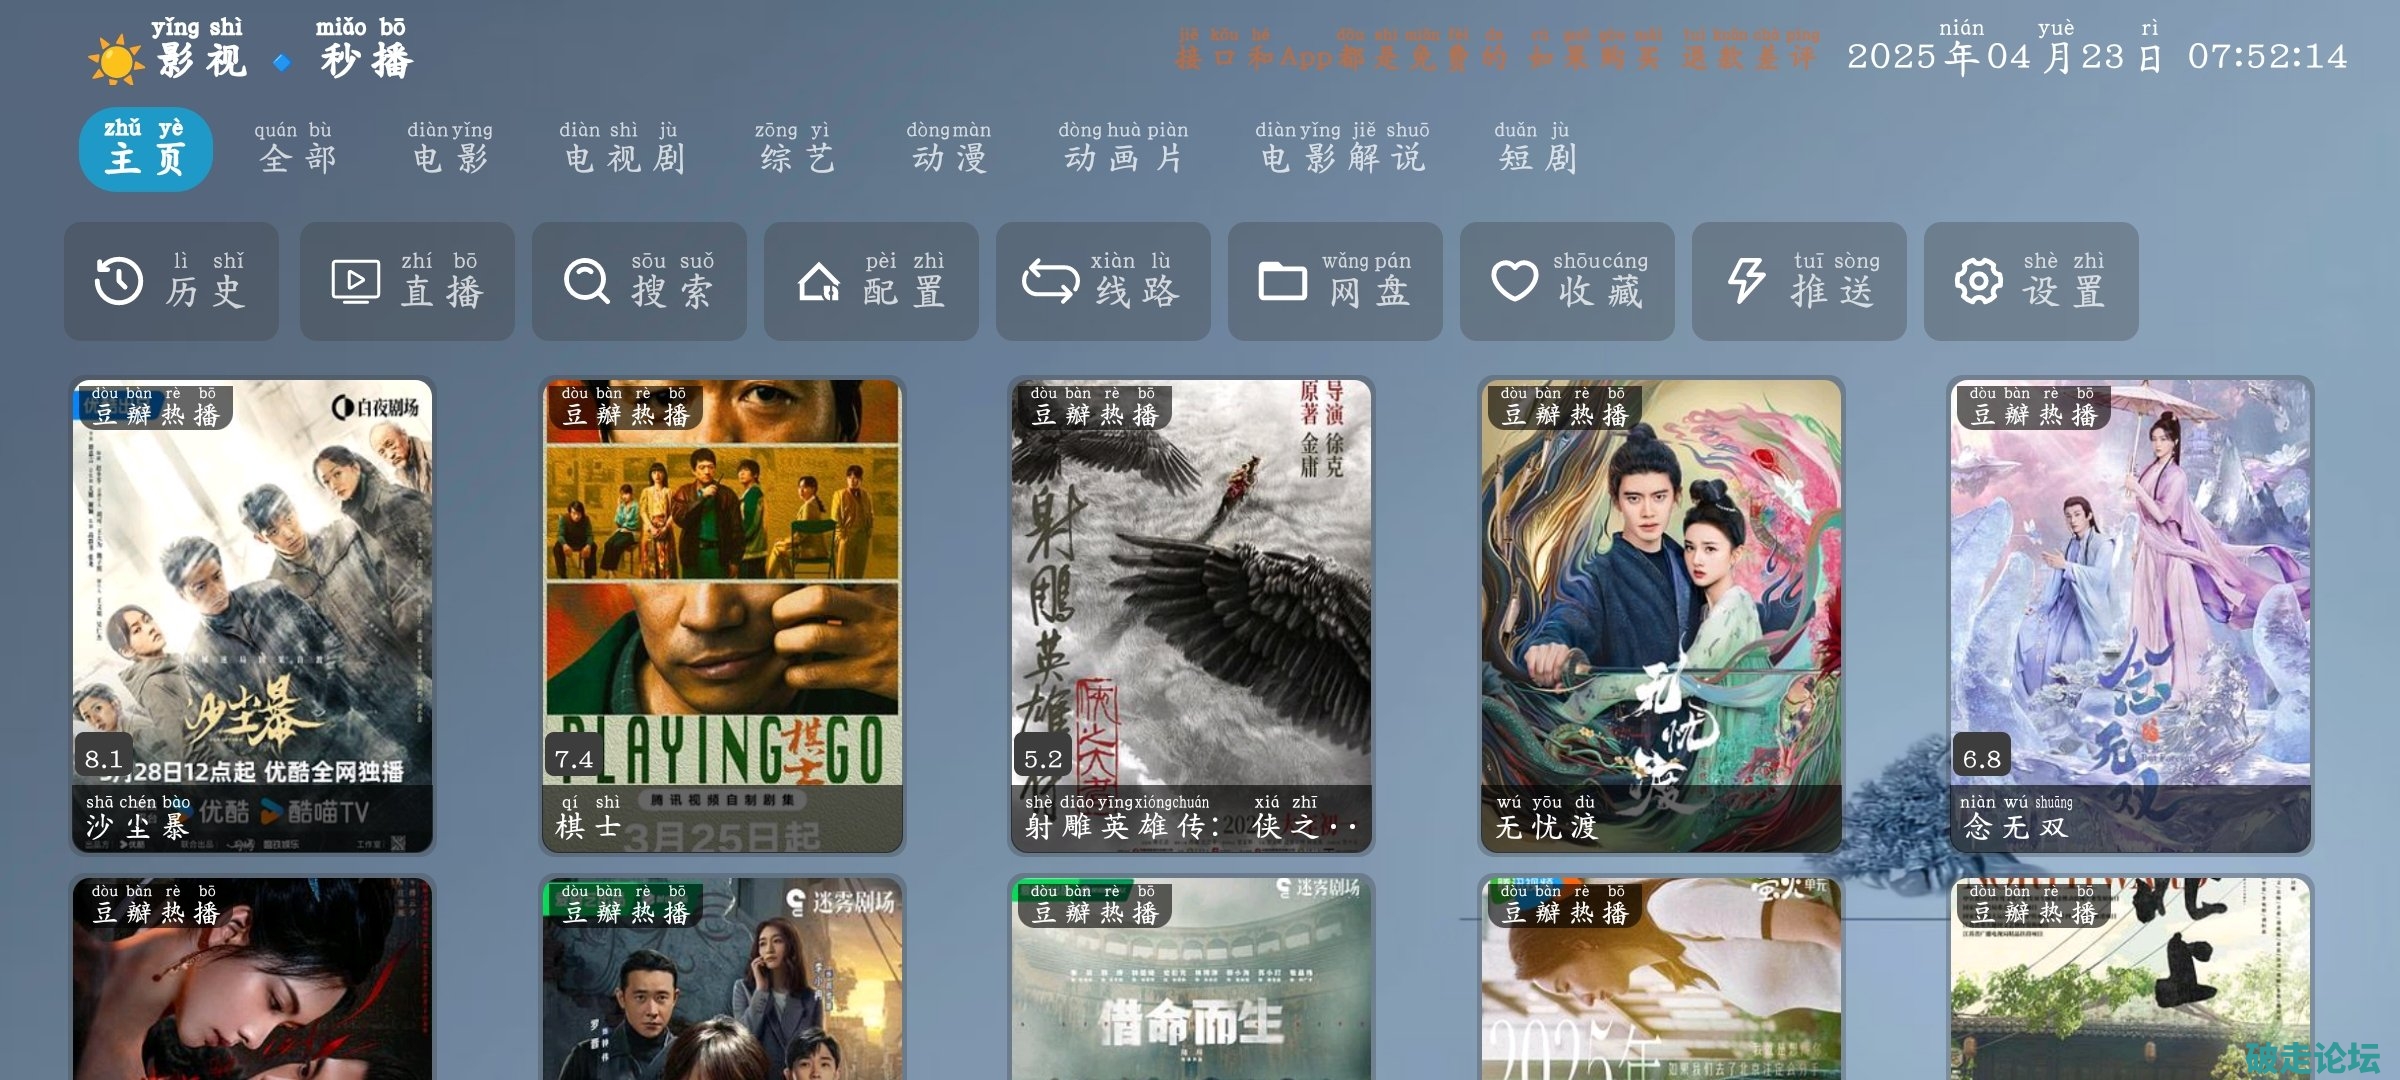The image size is (2400, 1080).
Task: Click the 推送 lightning push icon
Action: pos(1746,281)
